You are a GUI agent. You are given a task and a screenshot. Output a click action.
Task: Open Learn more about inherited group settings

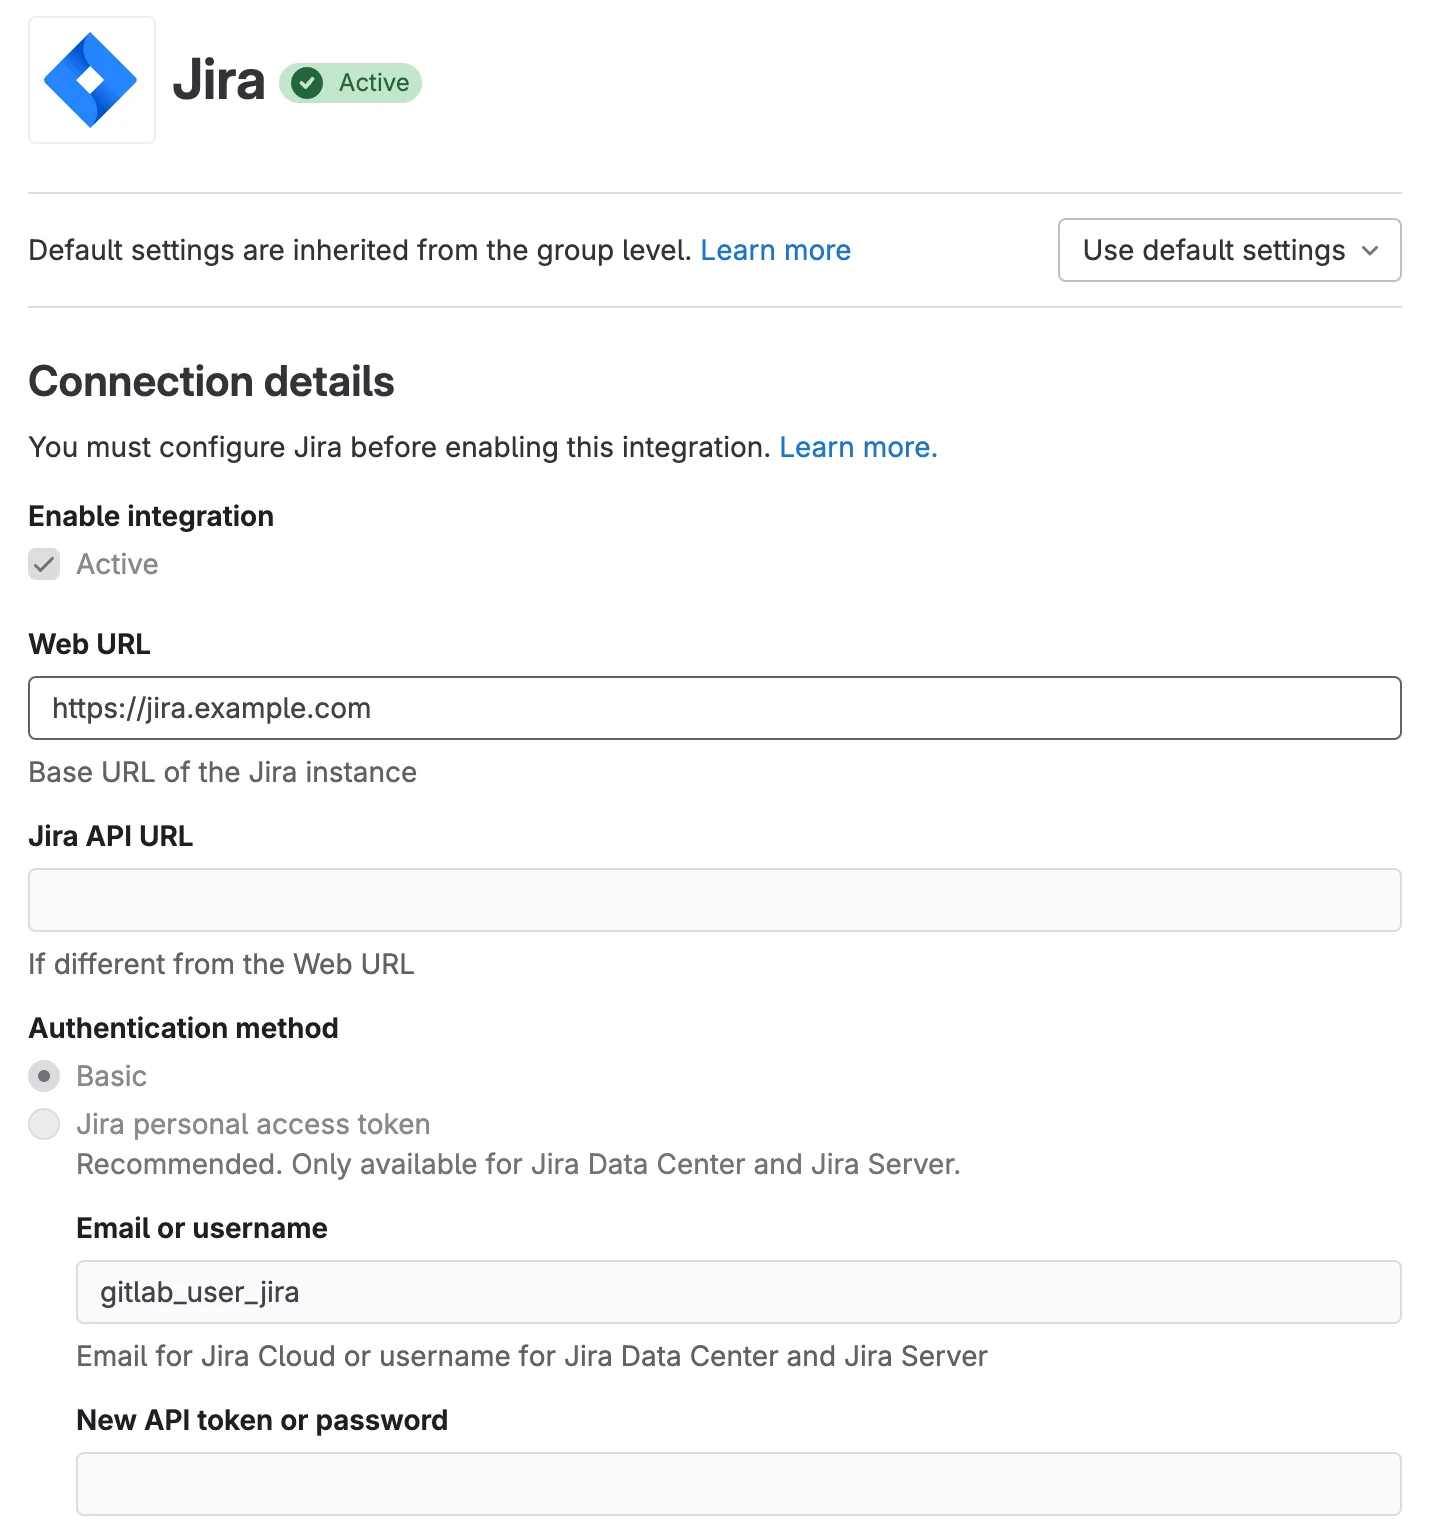[x=776, y=250]
